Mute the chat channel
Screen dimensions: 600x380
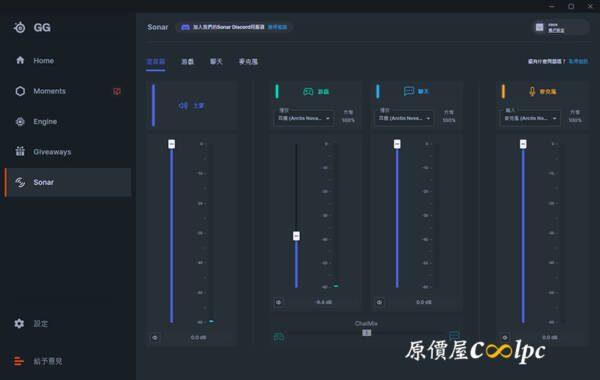(x=379, y=302)
